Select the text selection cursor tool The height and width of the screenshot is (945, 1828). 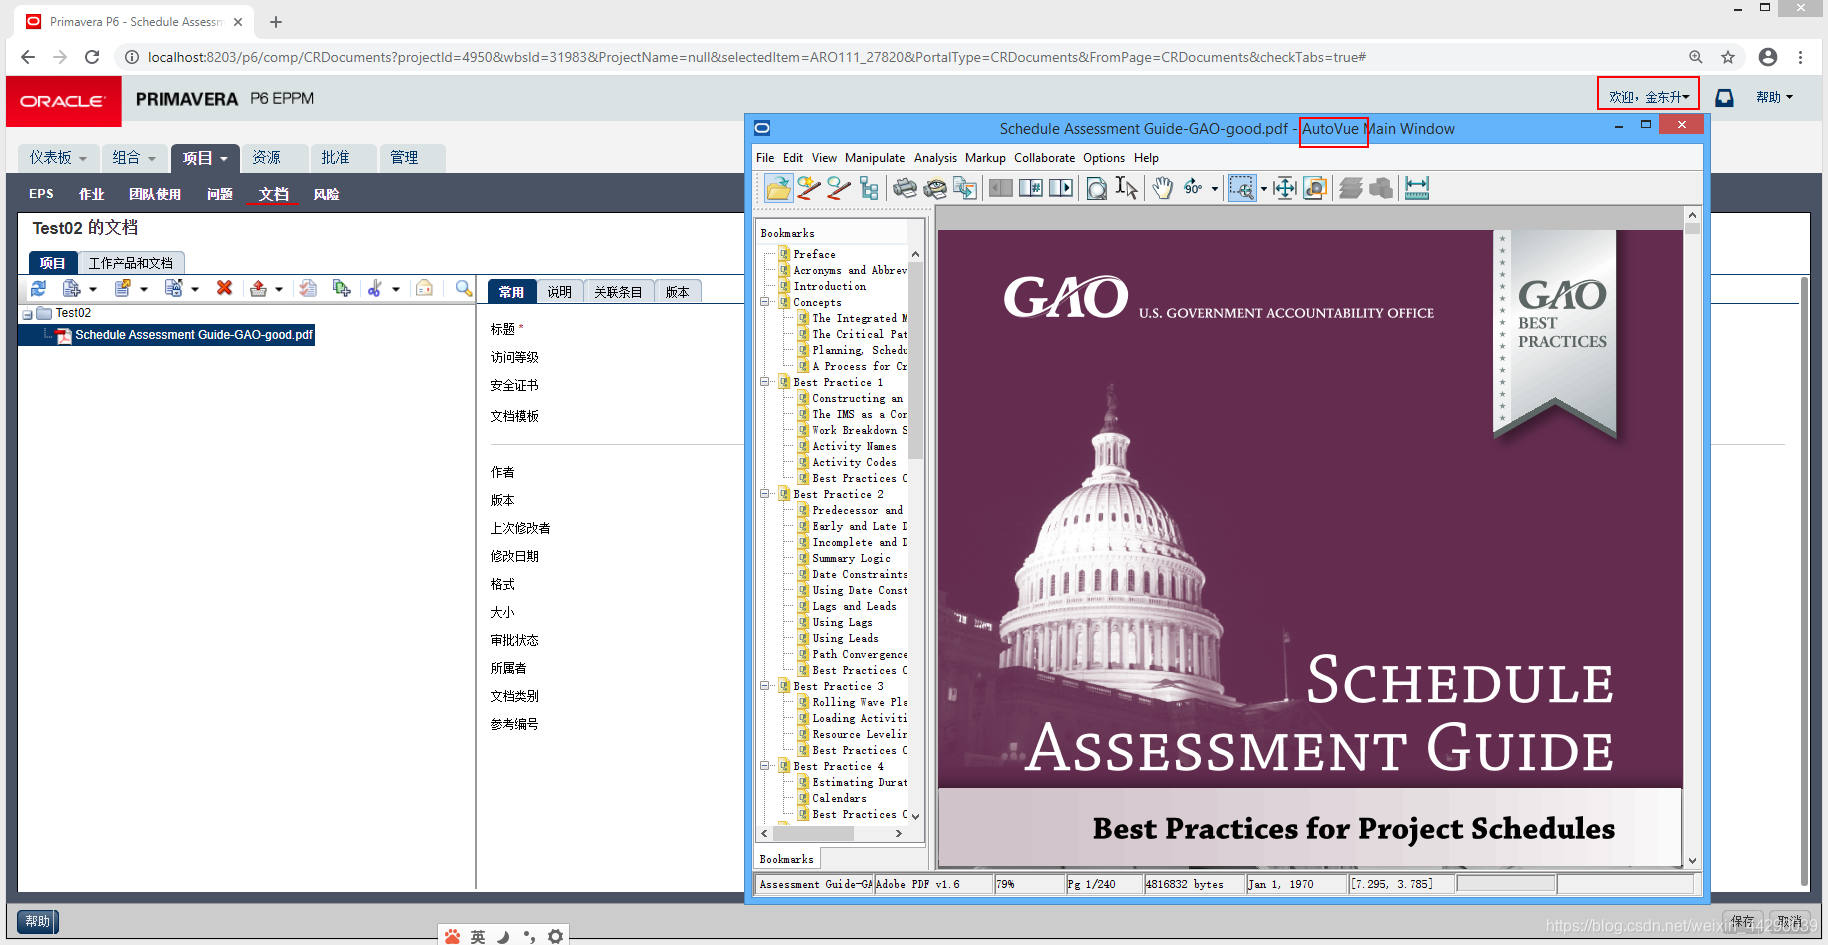[x=1127, y=188]
